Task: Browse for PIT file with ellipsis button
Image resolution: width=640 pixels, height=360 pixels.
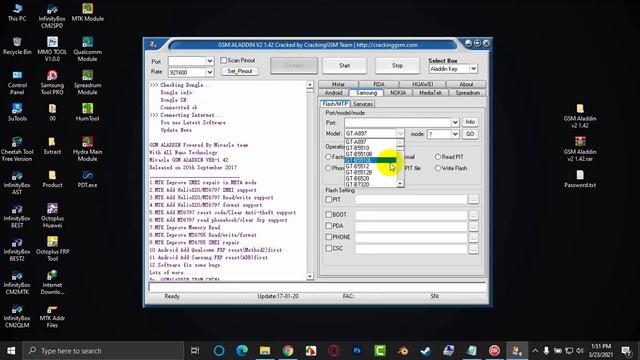Action: pyautogui.click(x=473, y=200)
